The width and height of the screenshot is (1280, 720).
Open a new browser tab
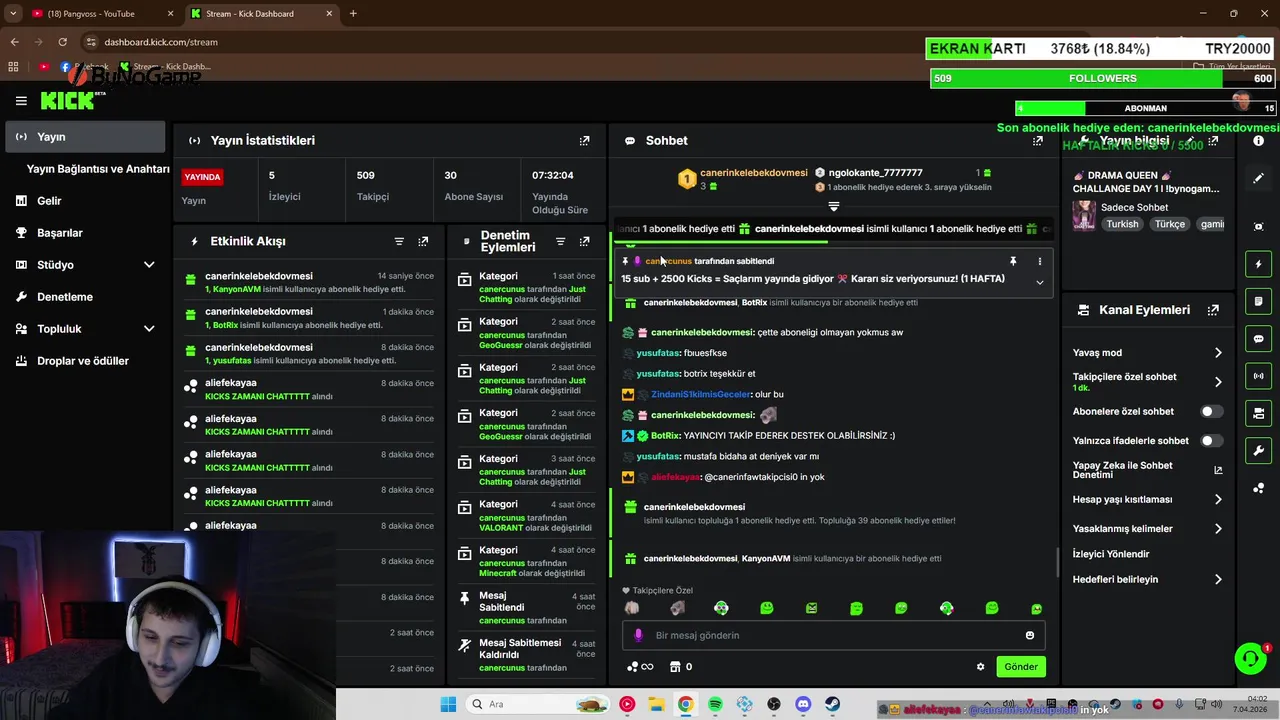[353, 14]
